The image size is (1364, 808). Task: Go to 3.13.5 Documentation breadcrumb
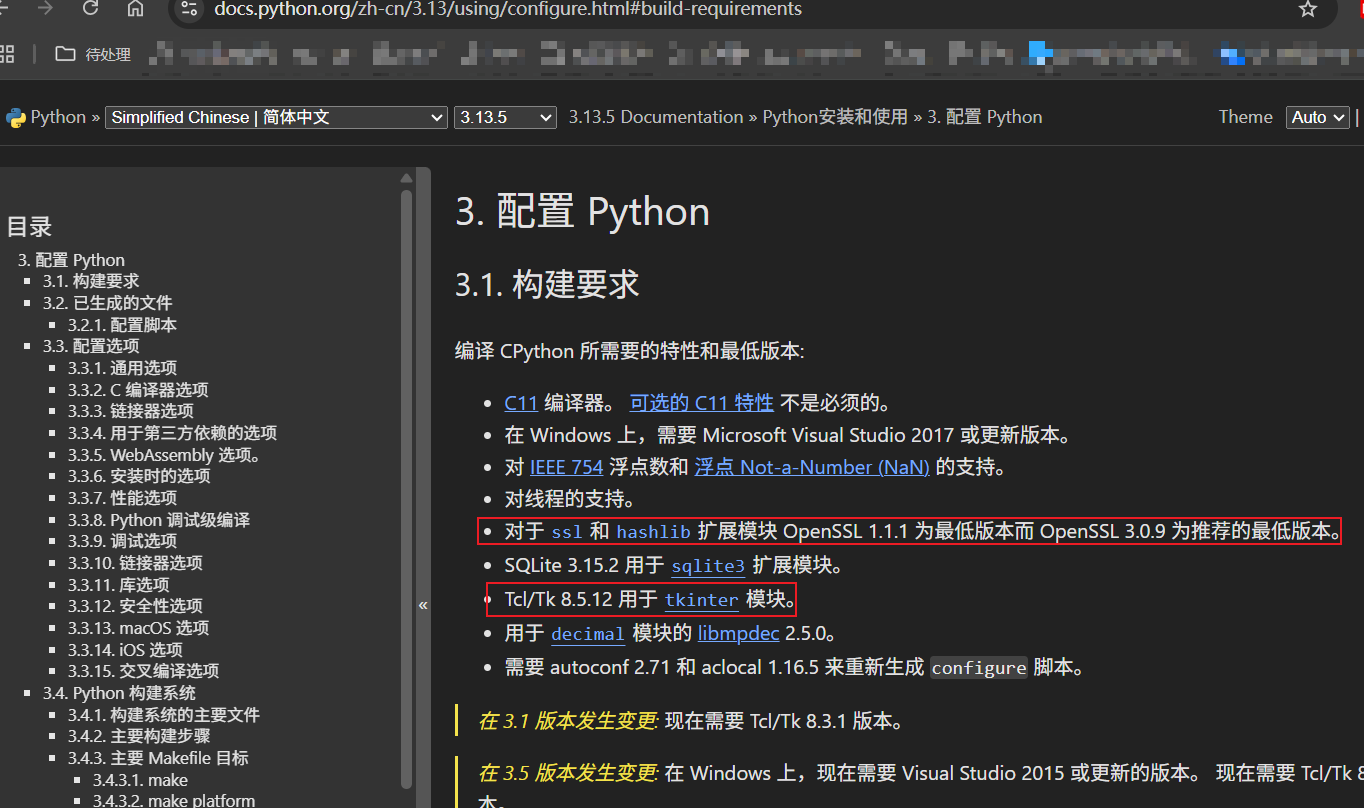(656, 117)
